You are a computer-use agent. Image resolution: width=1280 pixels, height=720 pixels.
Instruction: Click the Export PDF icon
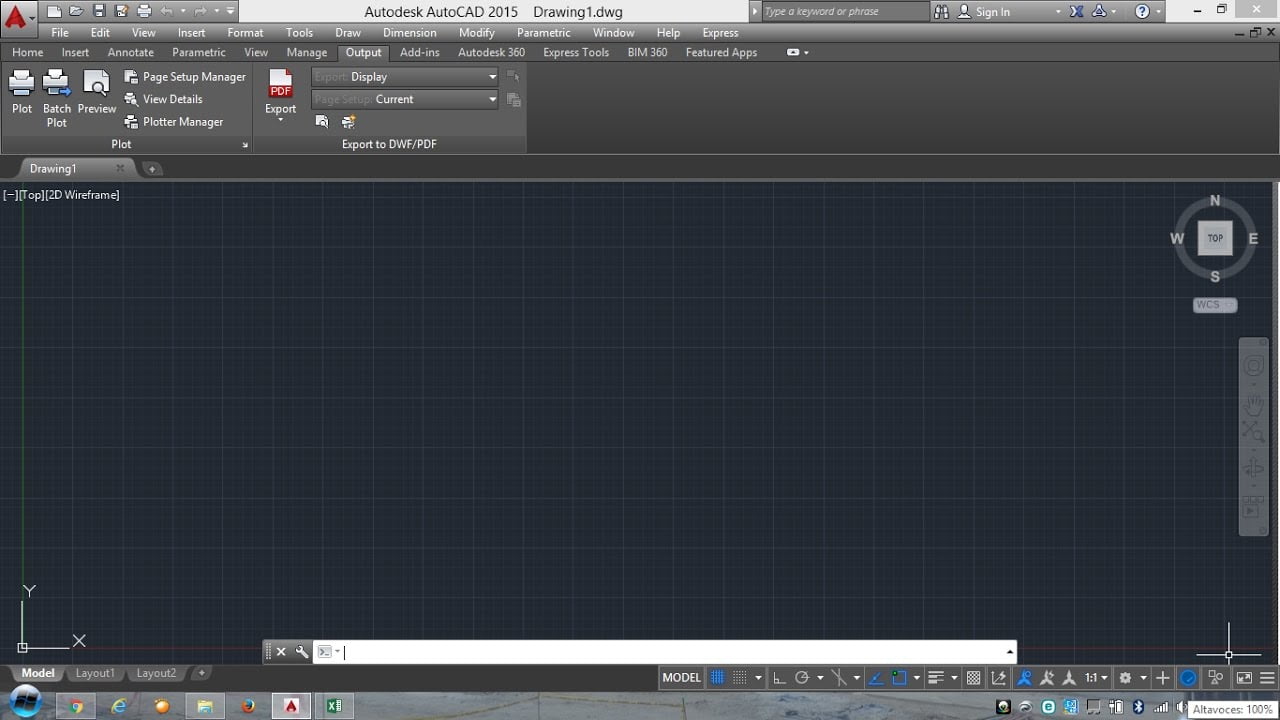point(281,84)
